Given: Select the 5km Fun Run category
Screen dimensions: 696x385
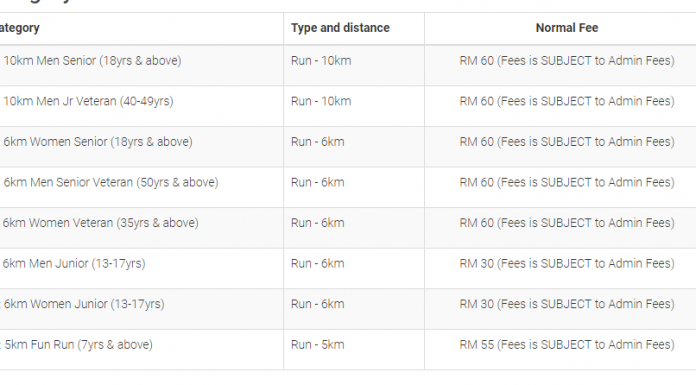Looking at the screenshot, I should pyautogui.click(x=79, y=345).
